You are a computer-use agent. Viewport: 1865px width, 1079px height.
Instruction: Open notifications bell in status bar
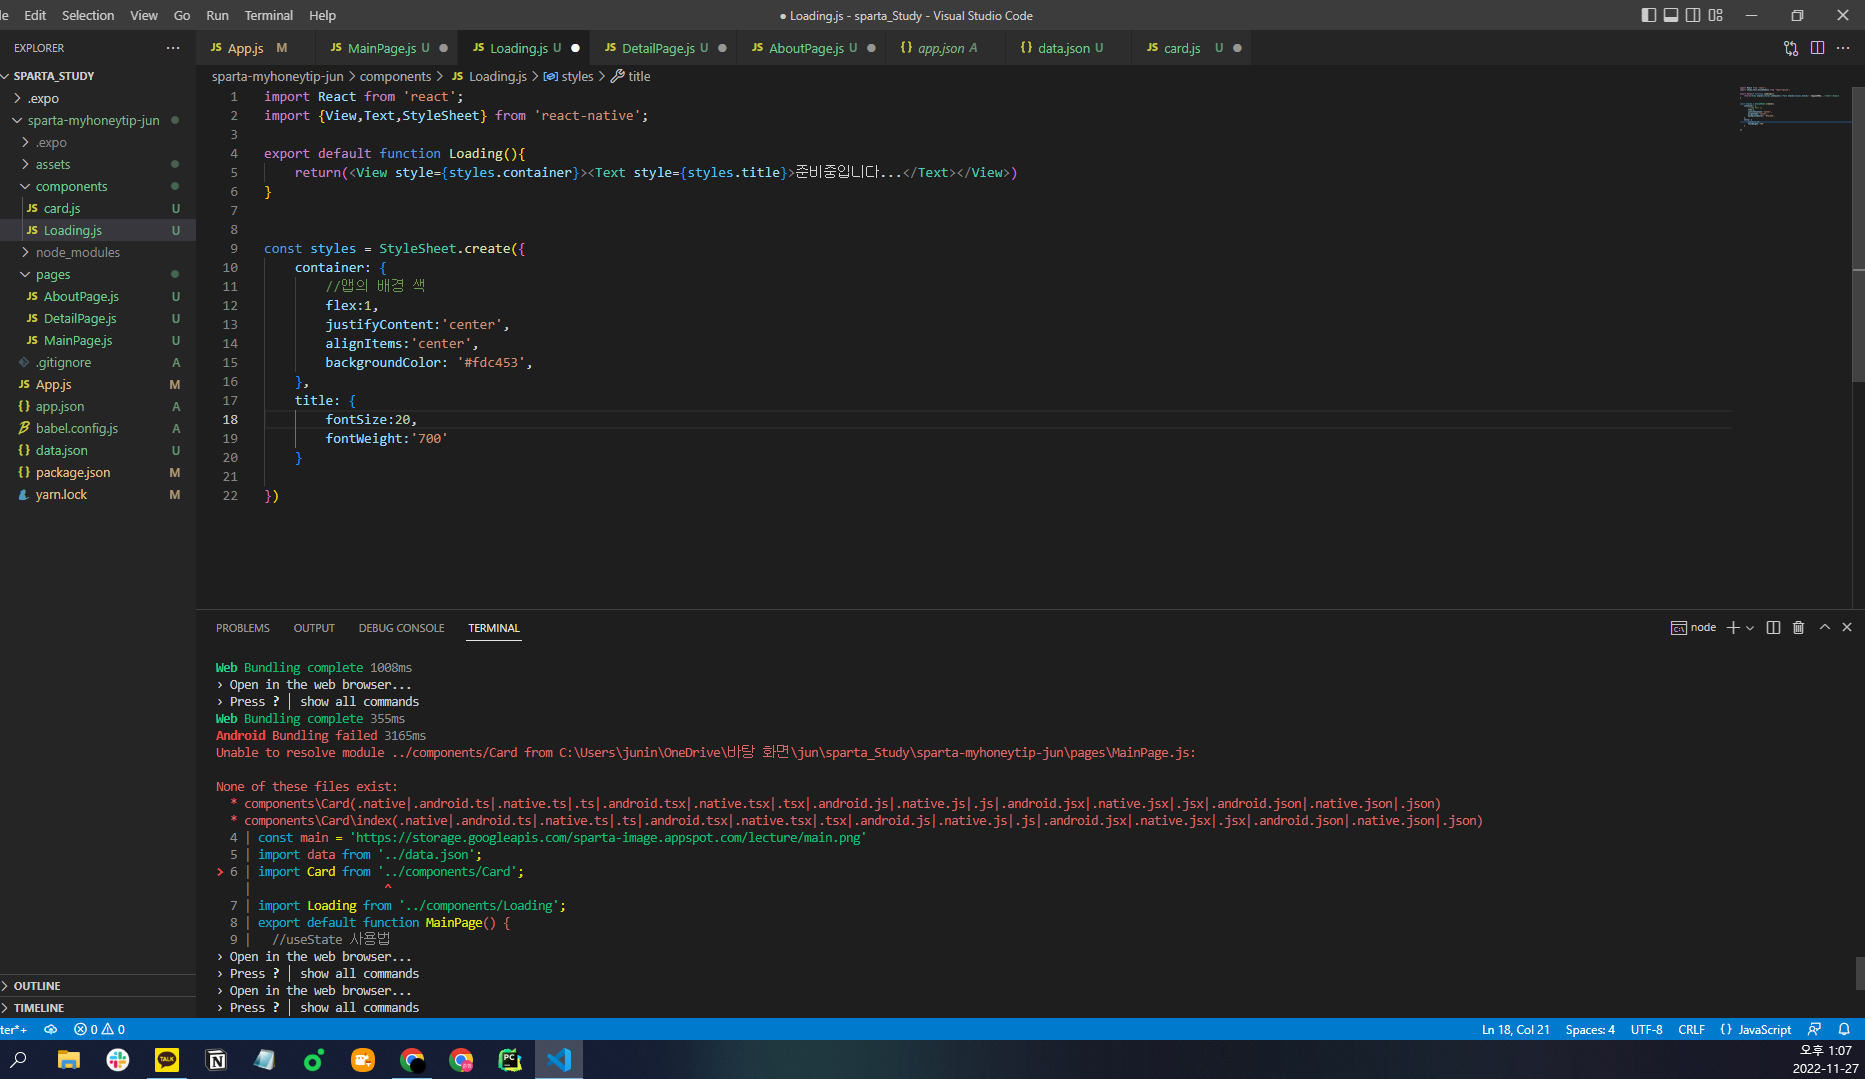[x=1844, y=1029]
